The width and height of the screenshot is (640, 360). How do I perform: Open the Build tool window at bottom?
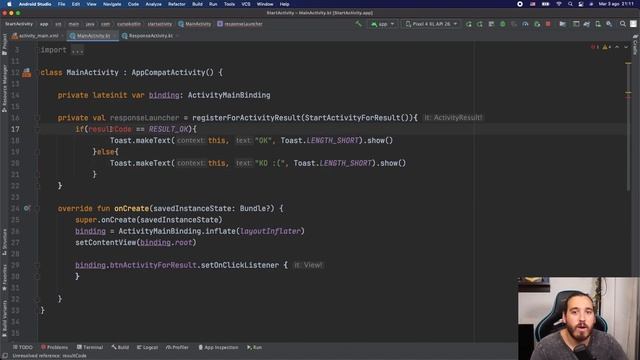(120, 347)
